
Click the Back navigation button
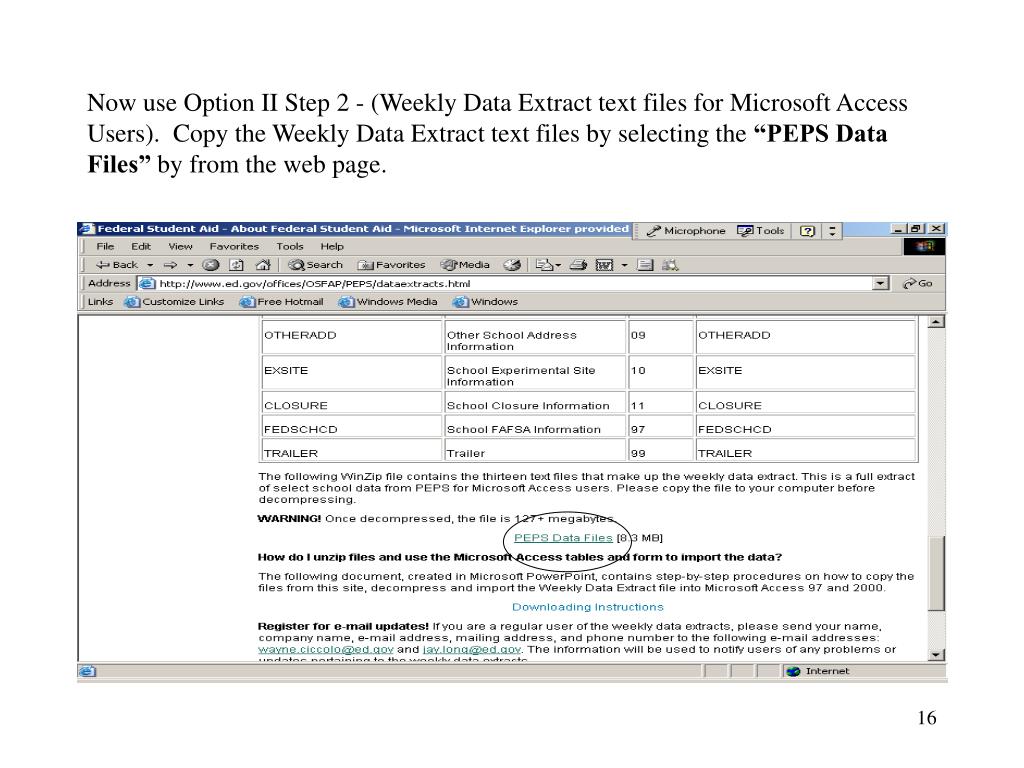[116, 265]
